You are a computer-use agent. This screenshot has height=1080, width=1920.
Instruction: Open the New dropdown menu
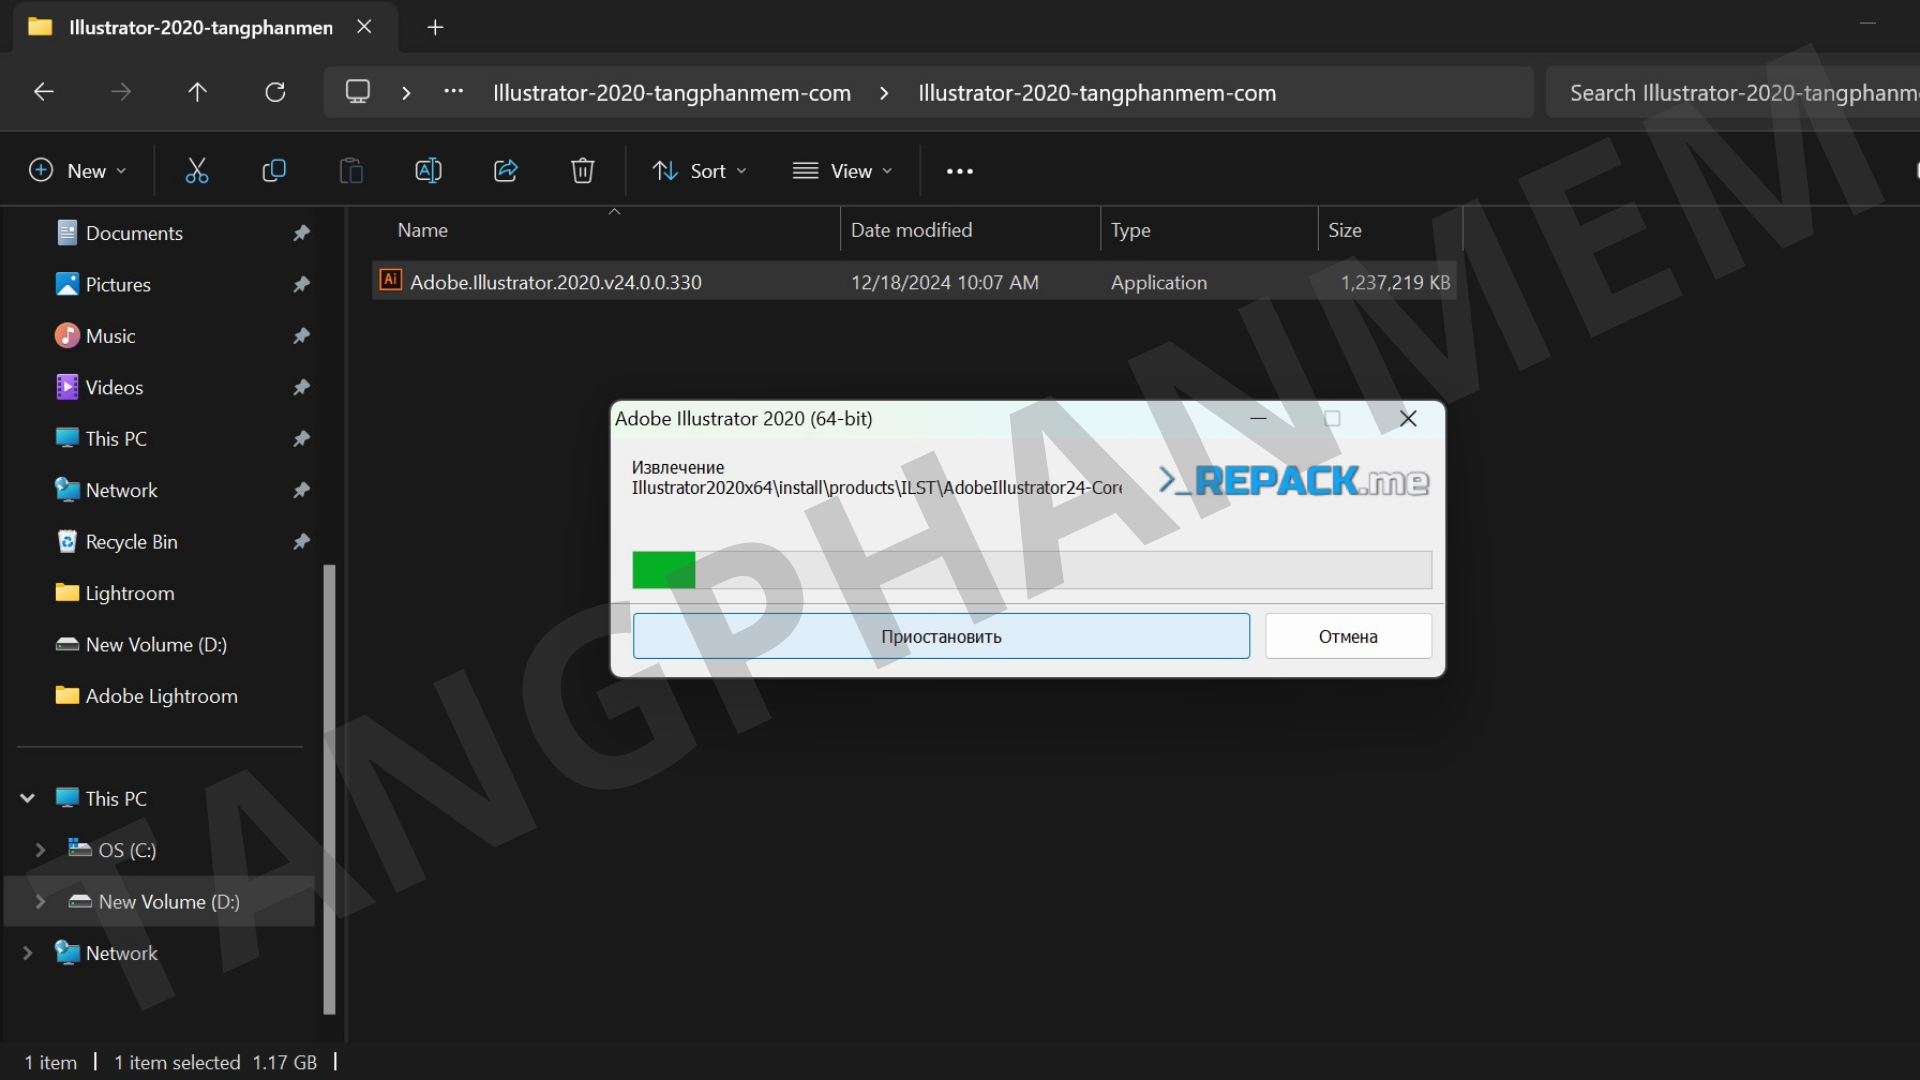(78, 171)
